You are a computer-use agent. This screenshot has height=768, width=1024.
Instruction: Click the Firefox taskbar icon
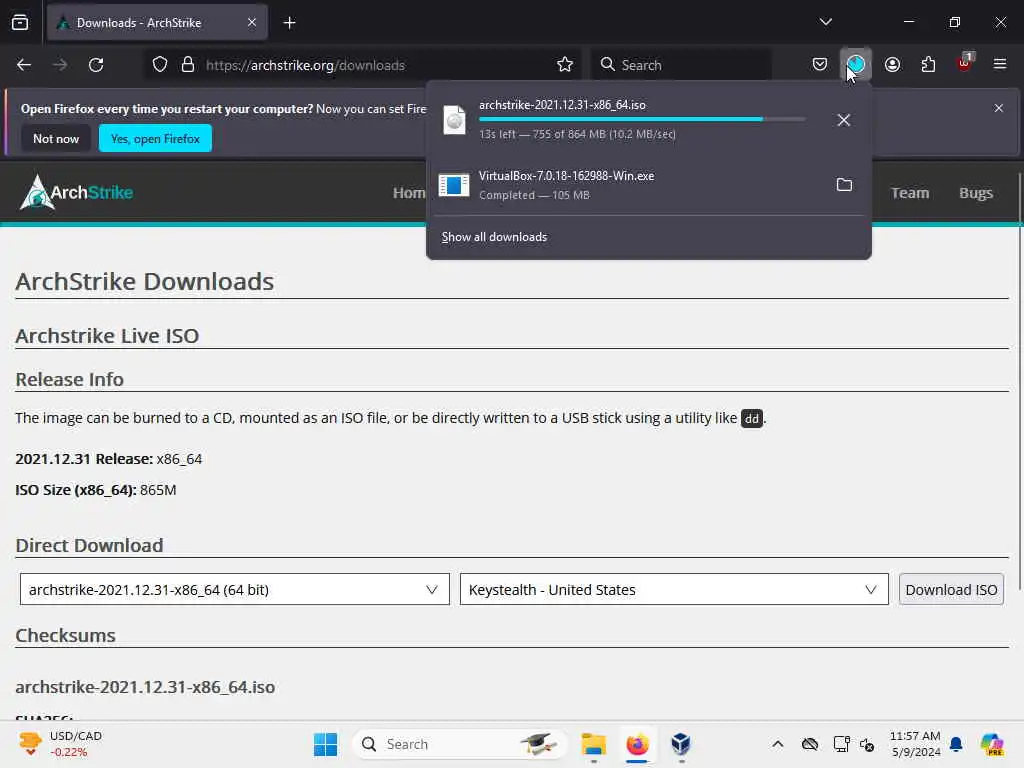point(637,744)
